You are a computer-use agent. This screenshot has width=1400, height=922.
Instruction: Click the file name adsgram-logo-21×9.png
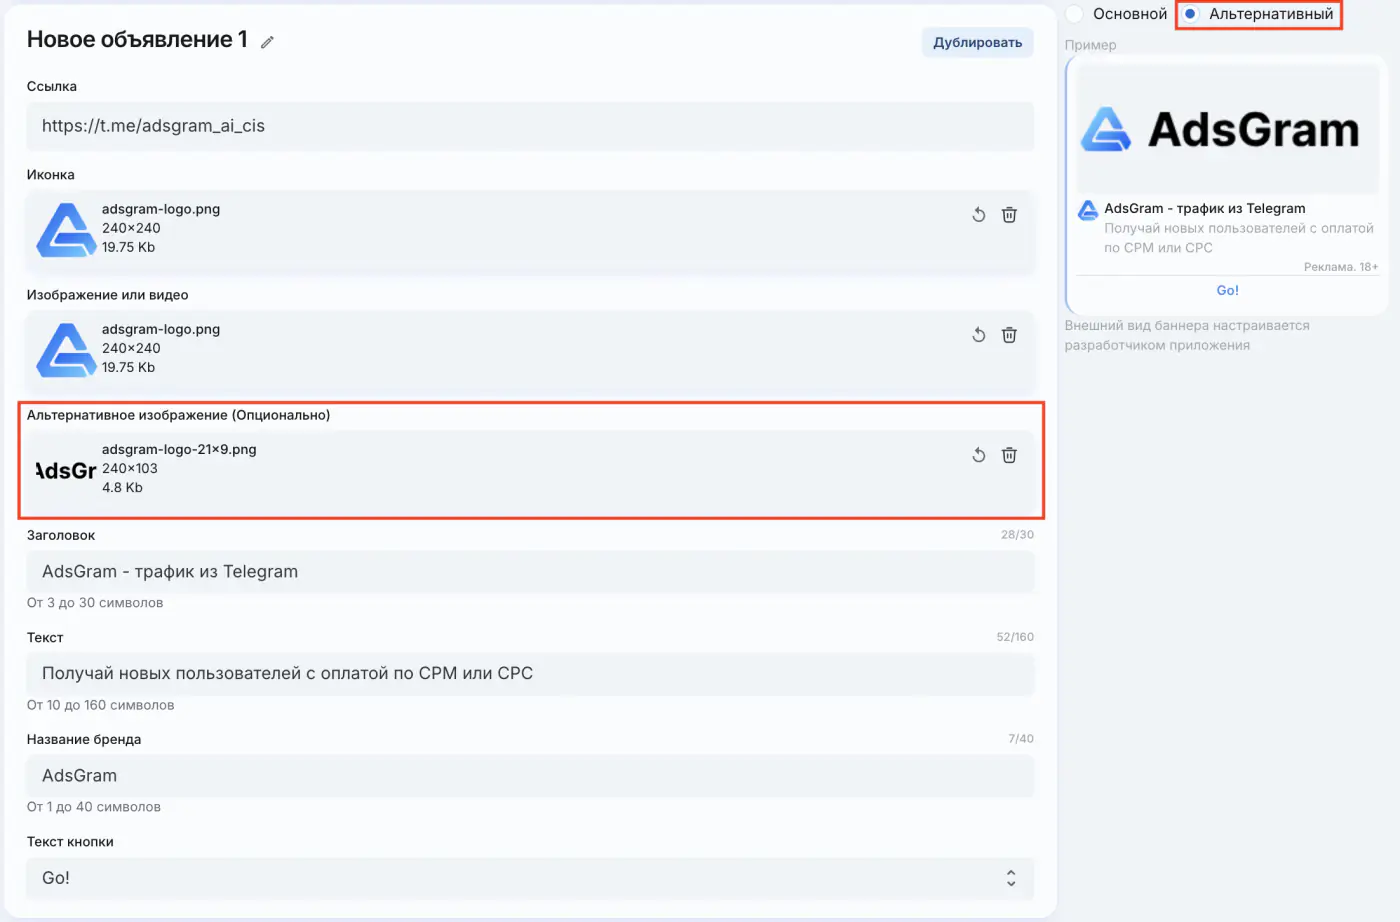(x=179, y=449)
